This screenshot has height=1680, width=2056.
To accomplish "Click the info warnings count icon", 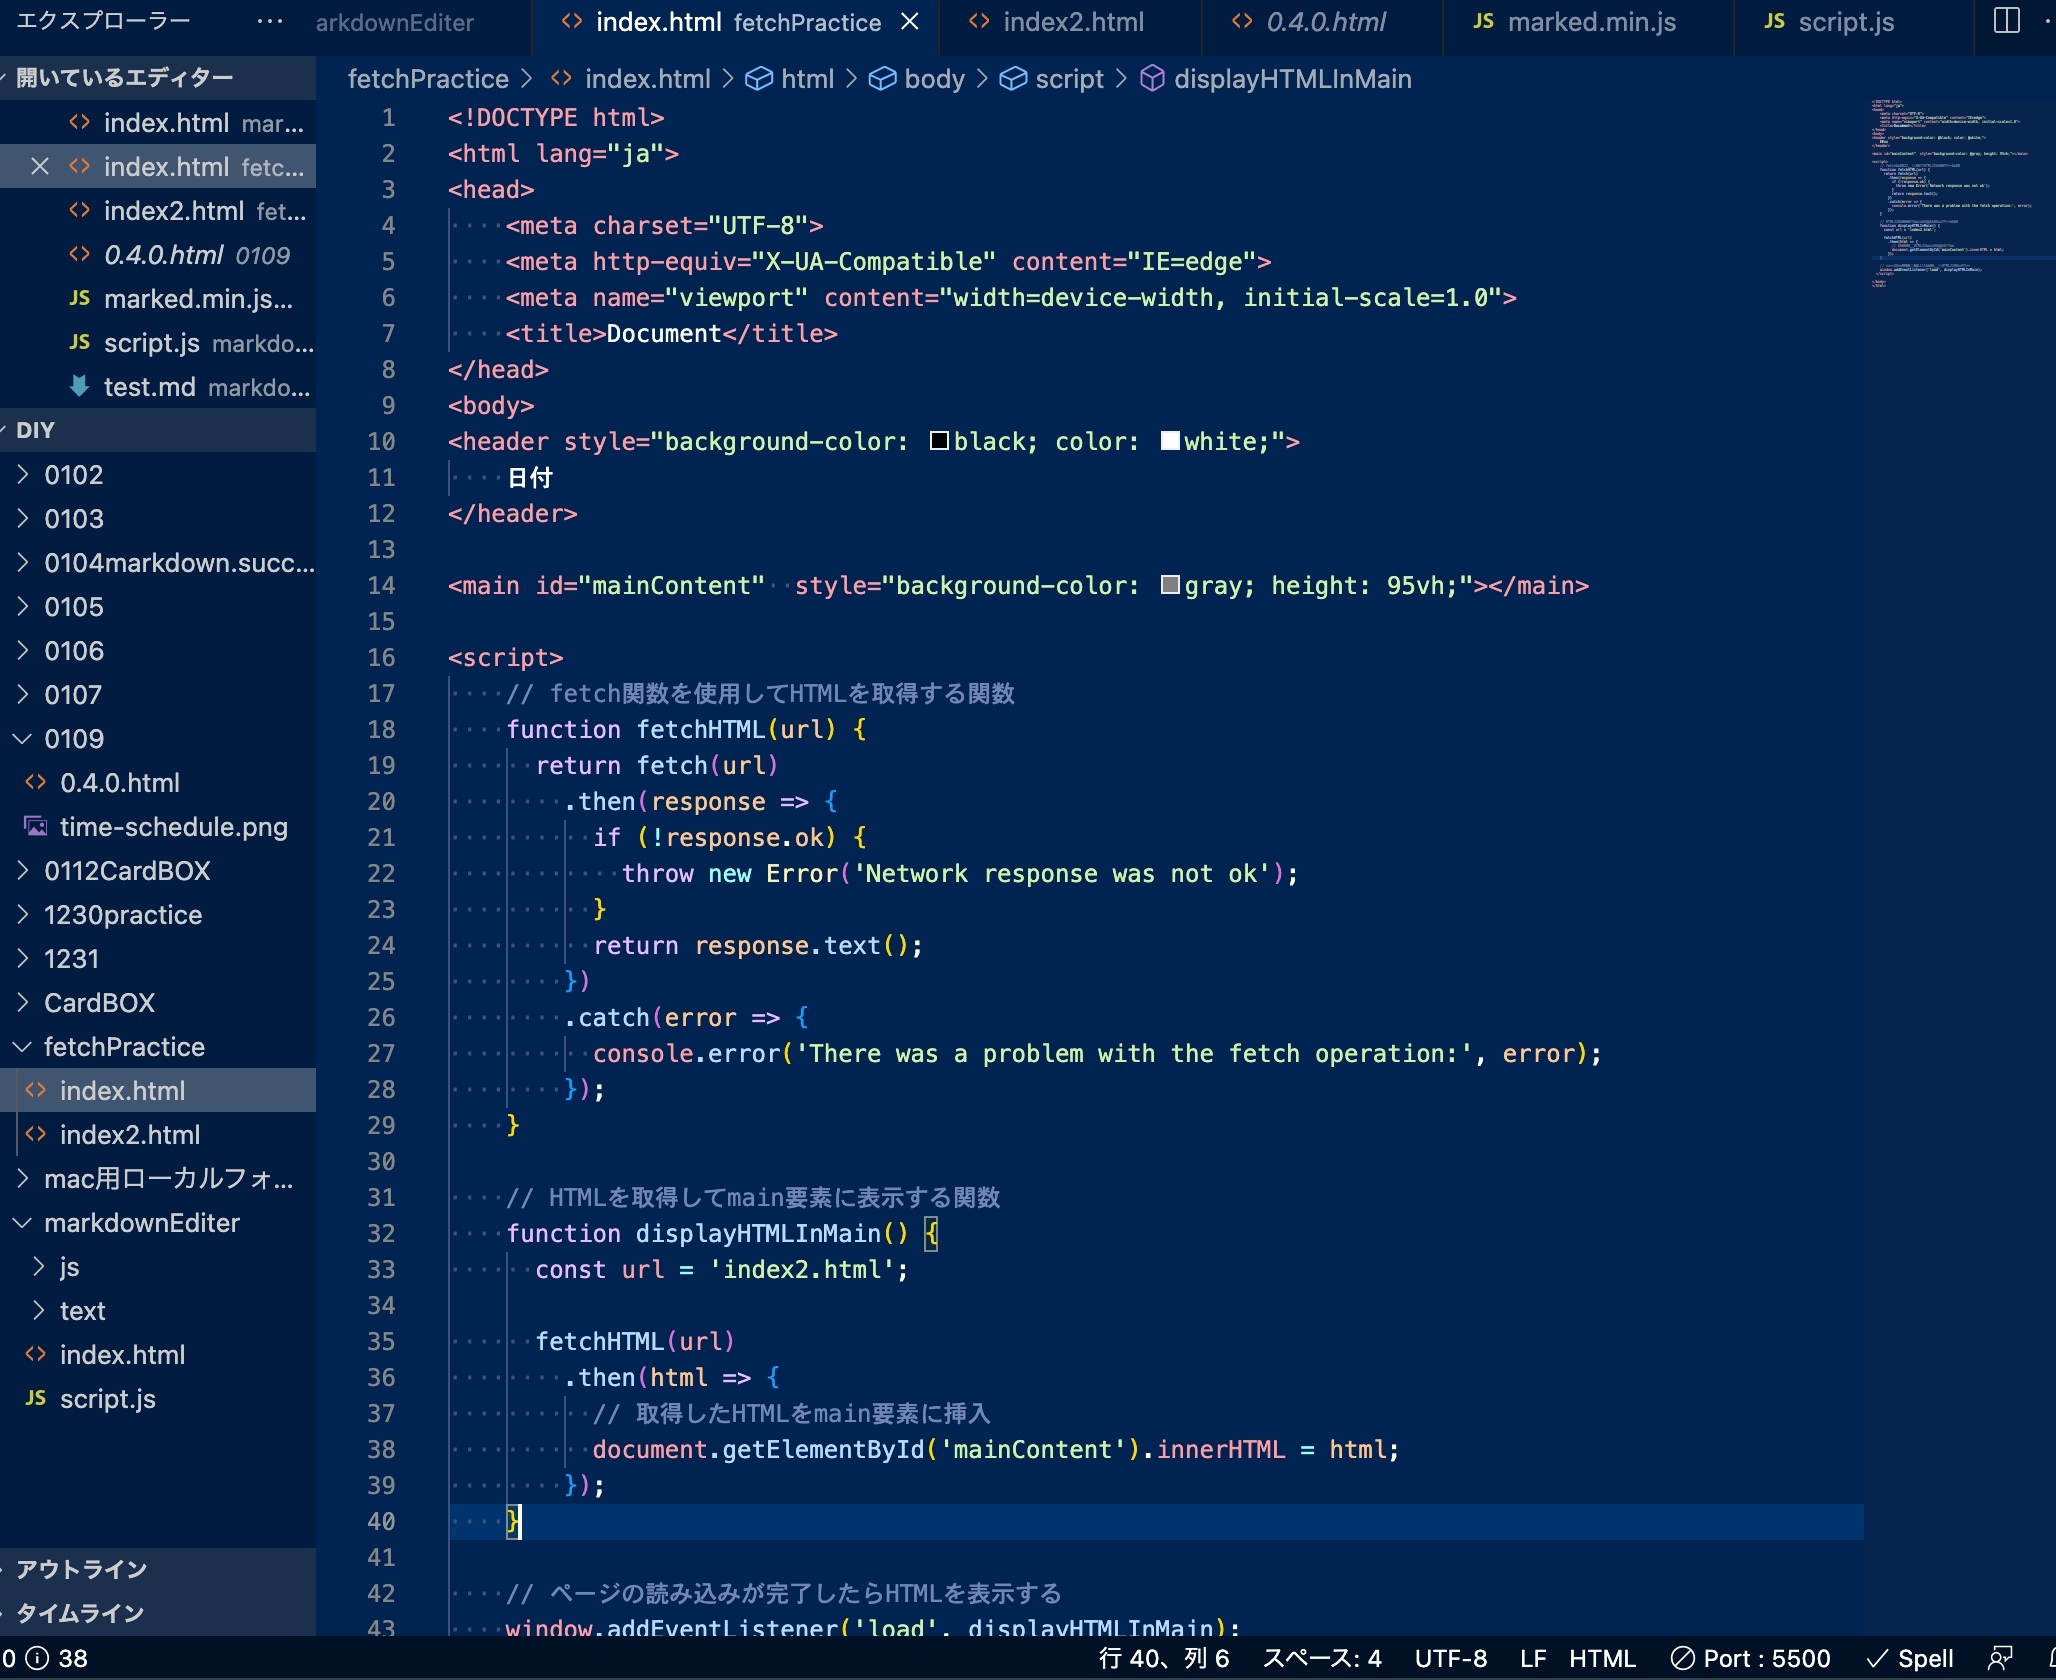I will tap(37, 1658).
